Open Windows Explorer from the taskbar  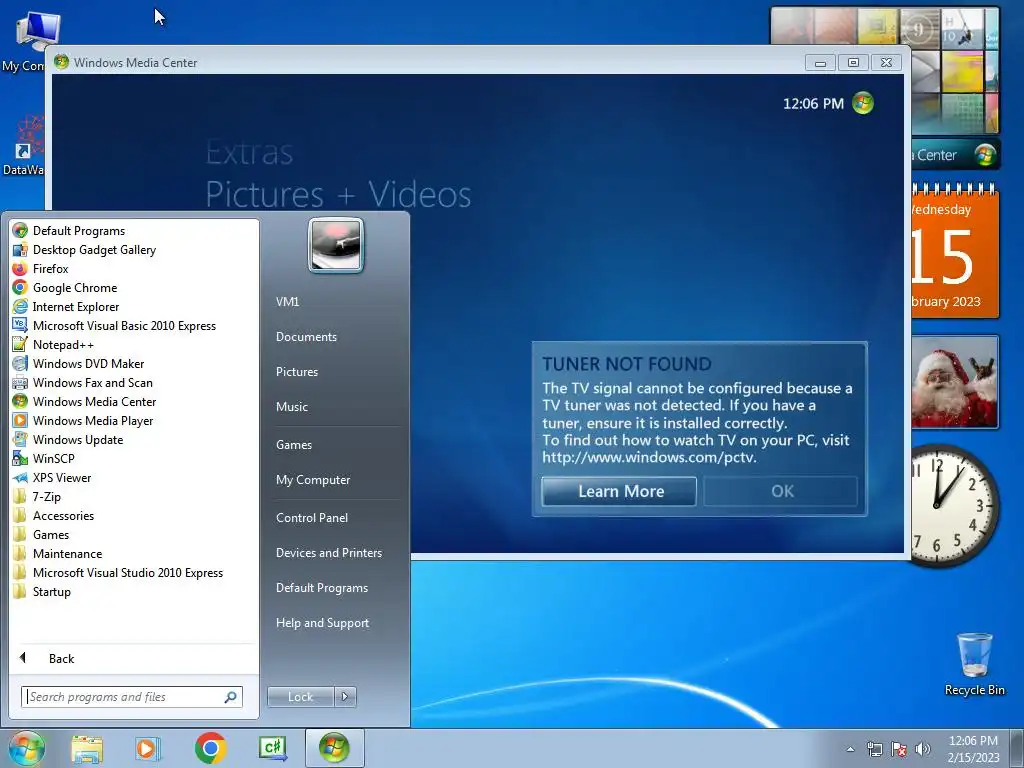[87, 749]
